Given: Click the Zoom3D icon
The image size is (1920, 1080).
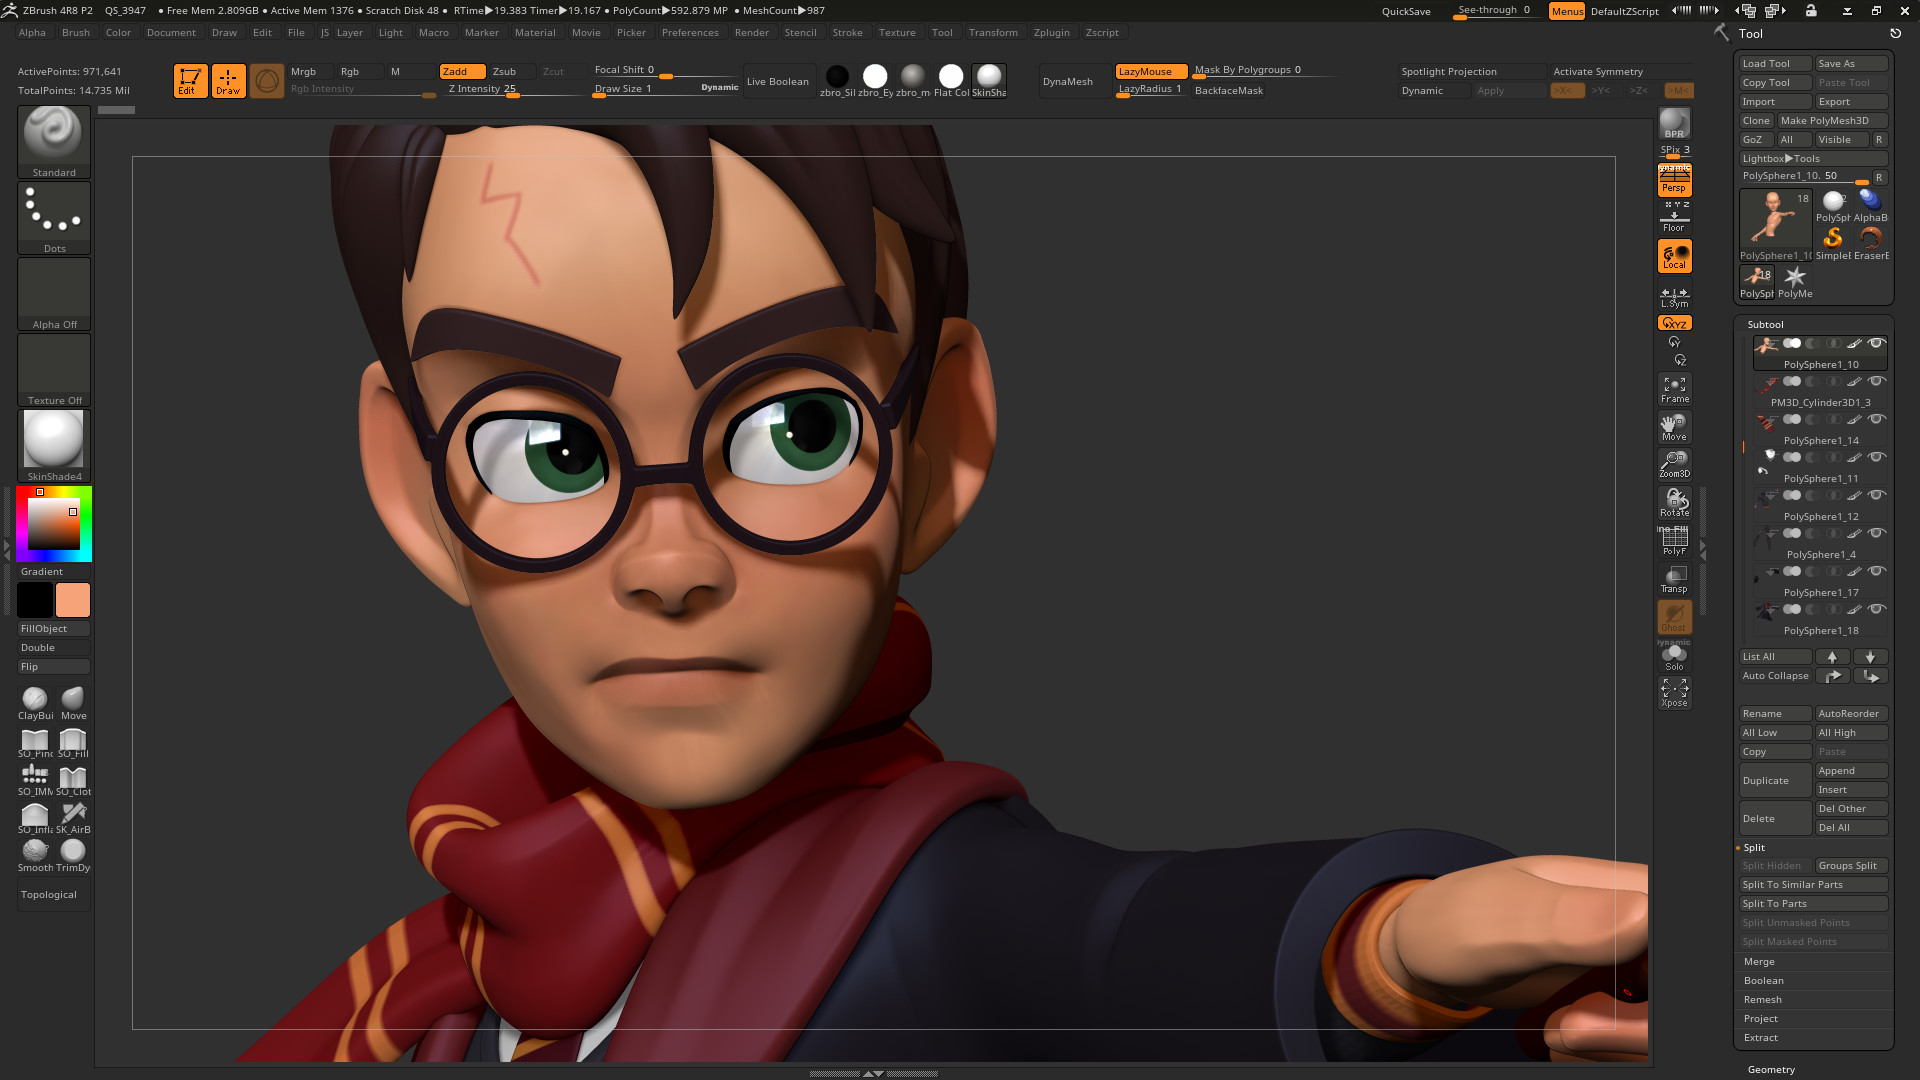Looking at the screenshot, I should click(x=1674, y=465).
